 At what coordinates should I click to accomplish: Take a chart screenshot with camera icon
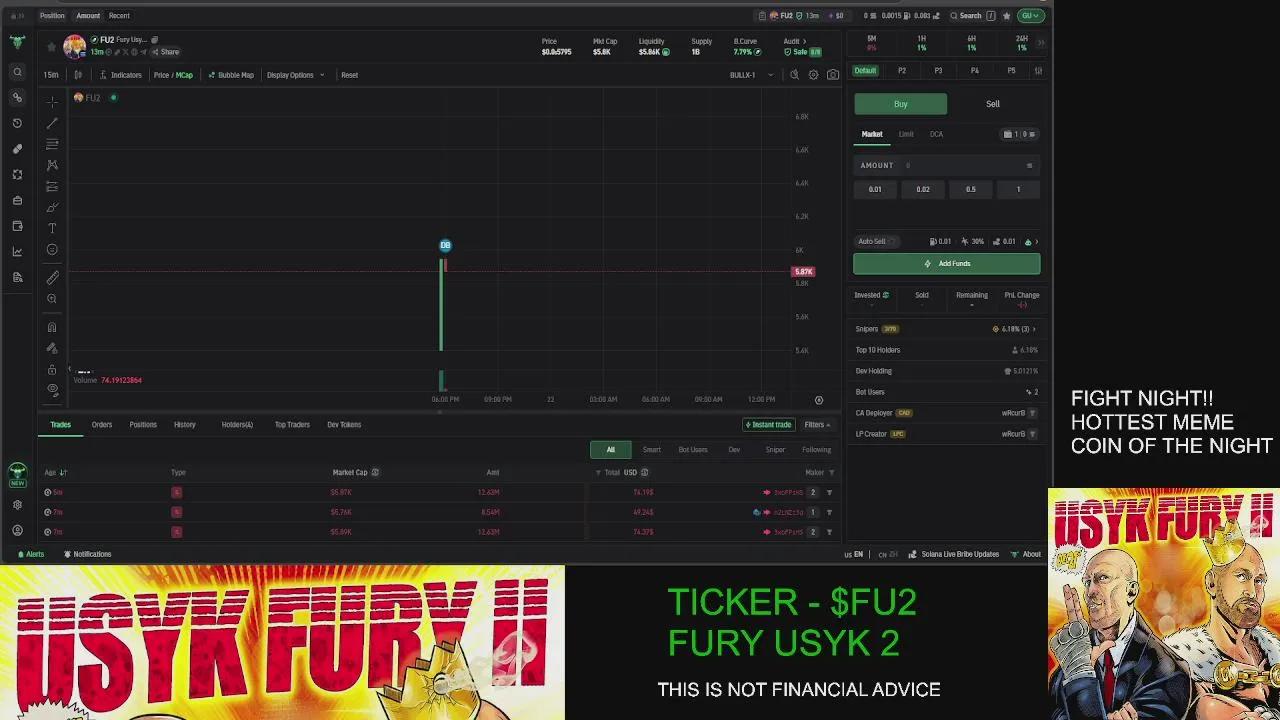(832, 75)
